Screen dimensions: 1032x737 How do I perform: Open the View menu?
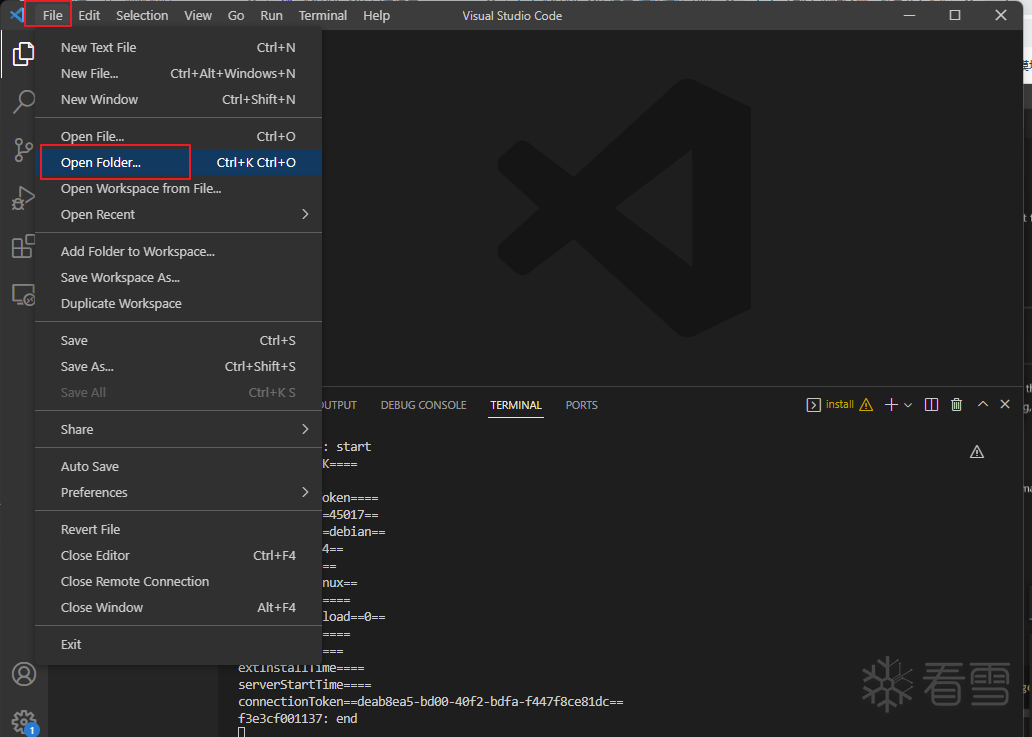click(x=197, y=15)
